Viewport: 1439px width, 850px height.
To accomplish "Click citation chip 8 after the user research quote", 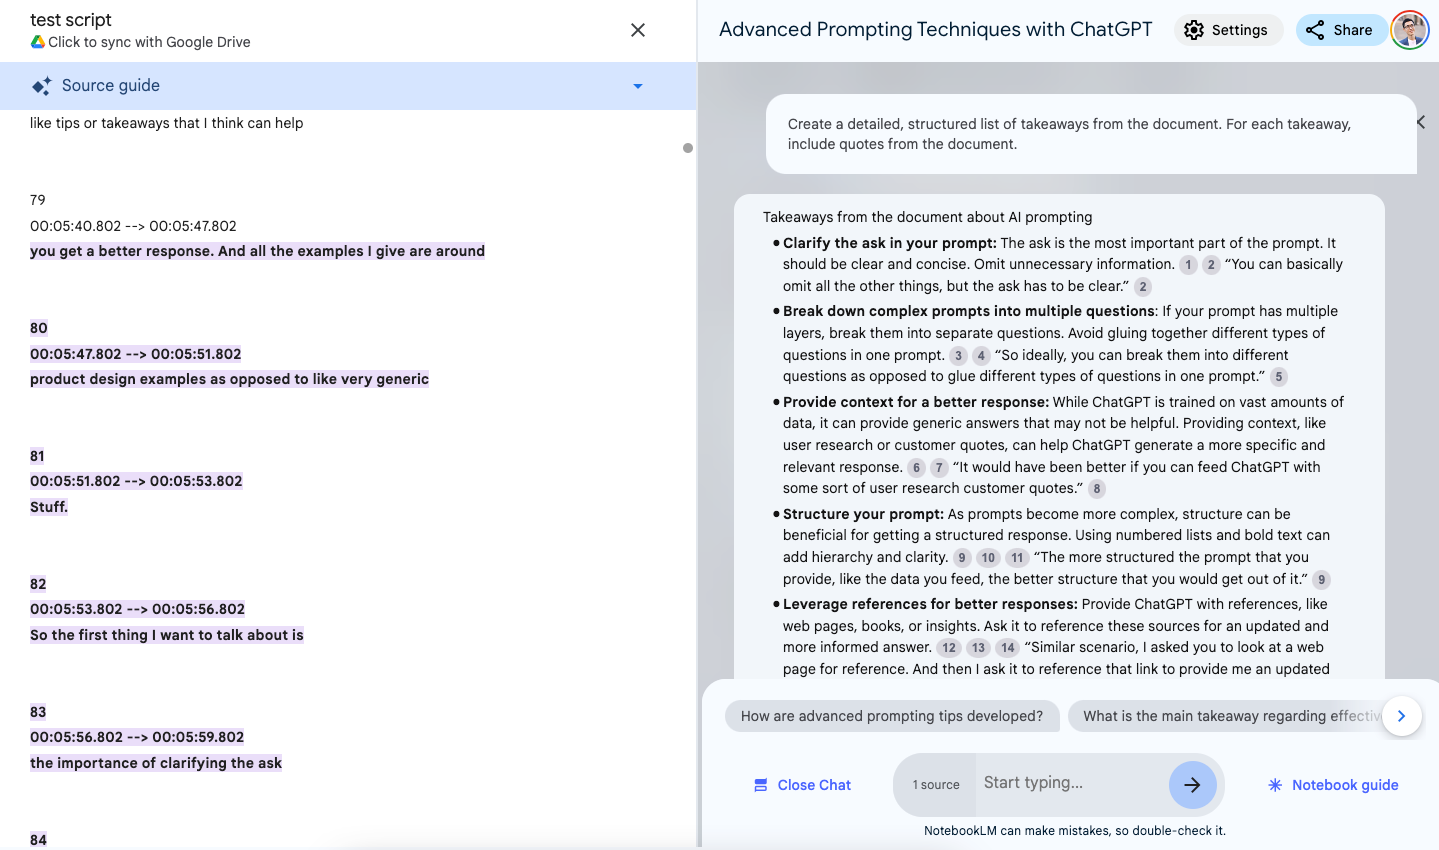I will click(1096, 489).
